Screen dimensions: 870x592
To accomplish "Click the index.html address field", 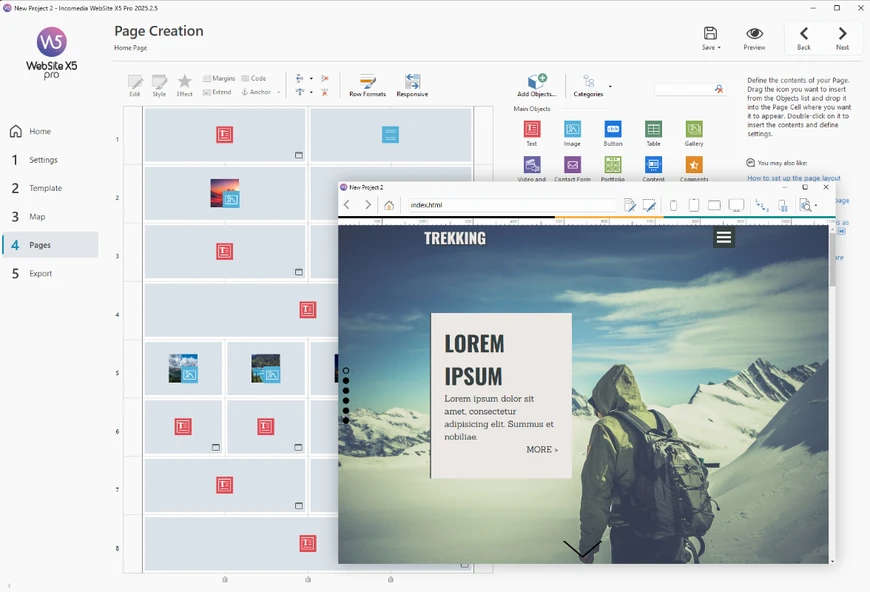I will coord(510,205).
